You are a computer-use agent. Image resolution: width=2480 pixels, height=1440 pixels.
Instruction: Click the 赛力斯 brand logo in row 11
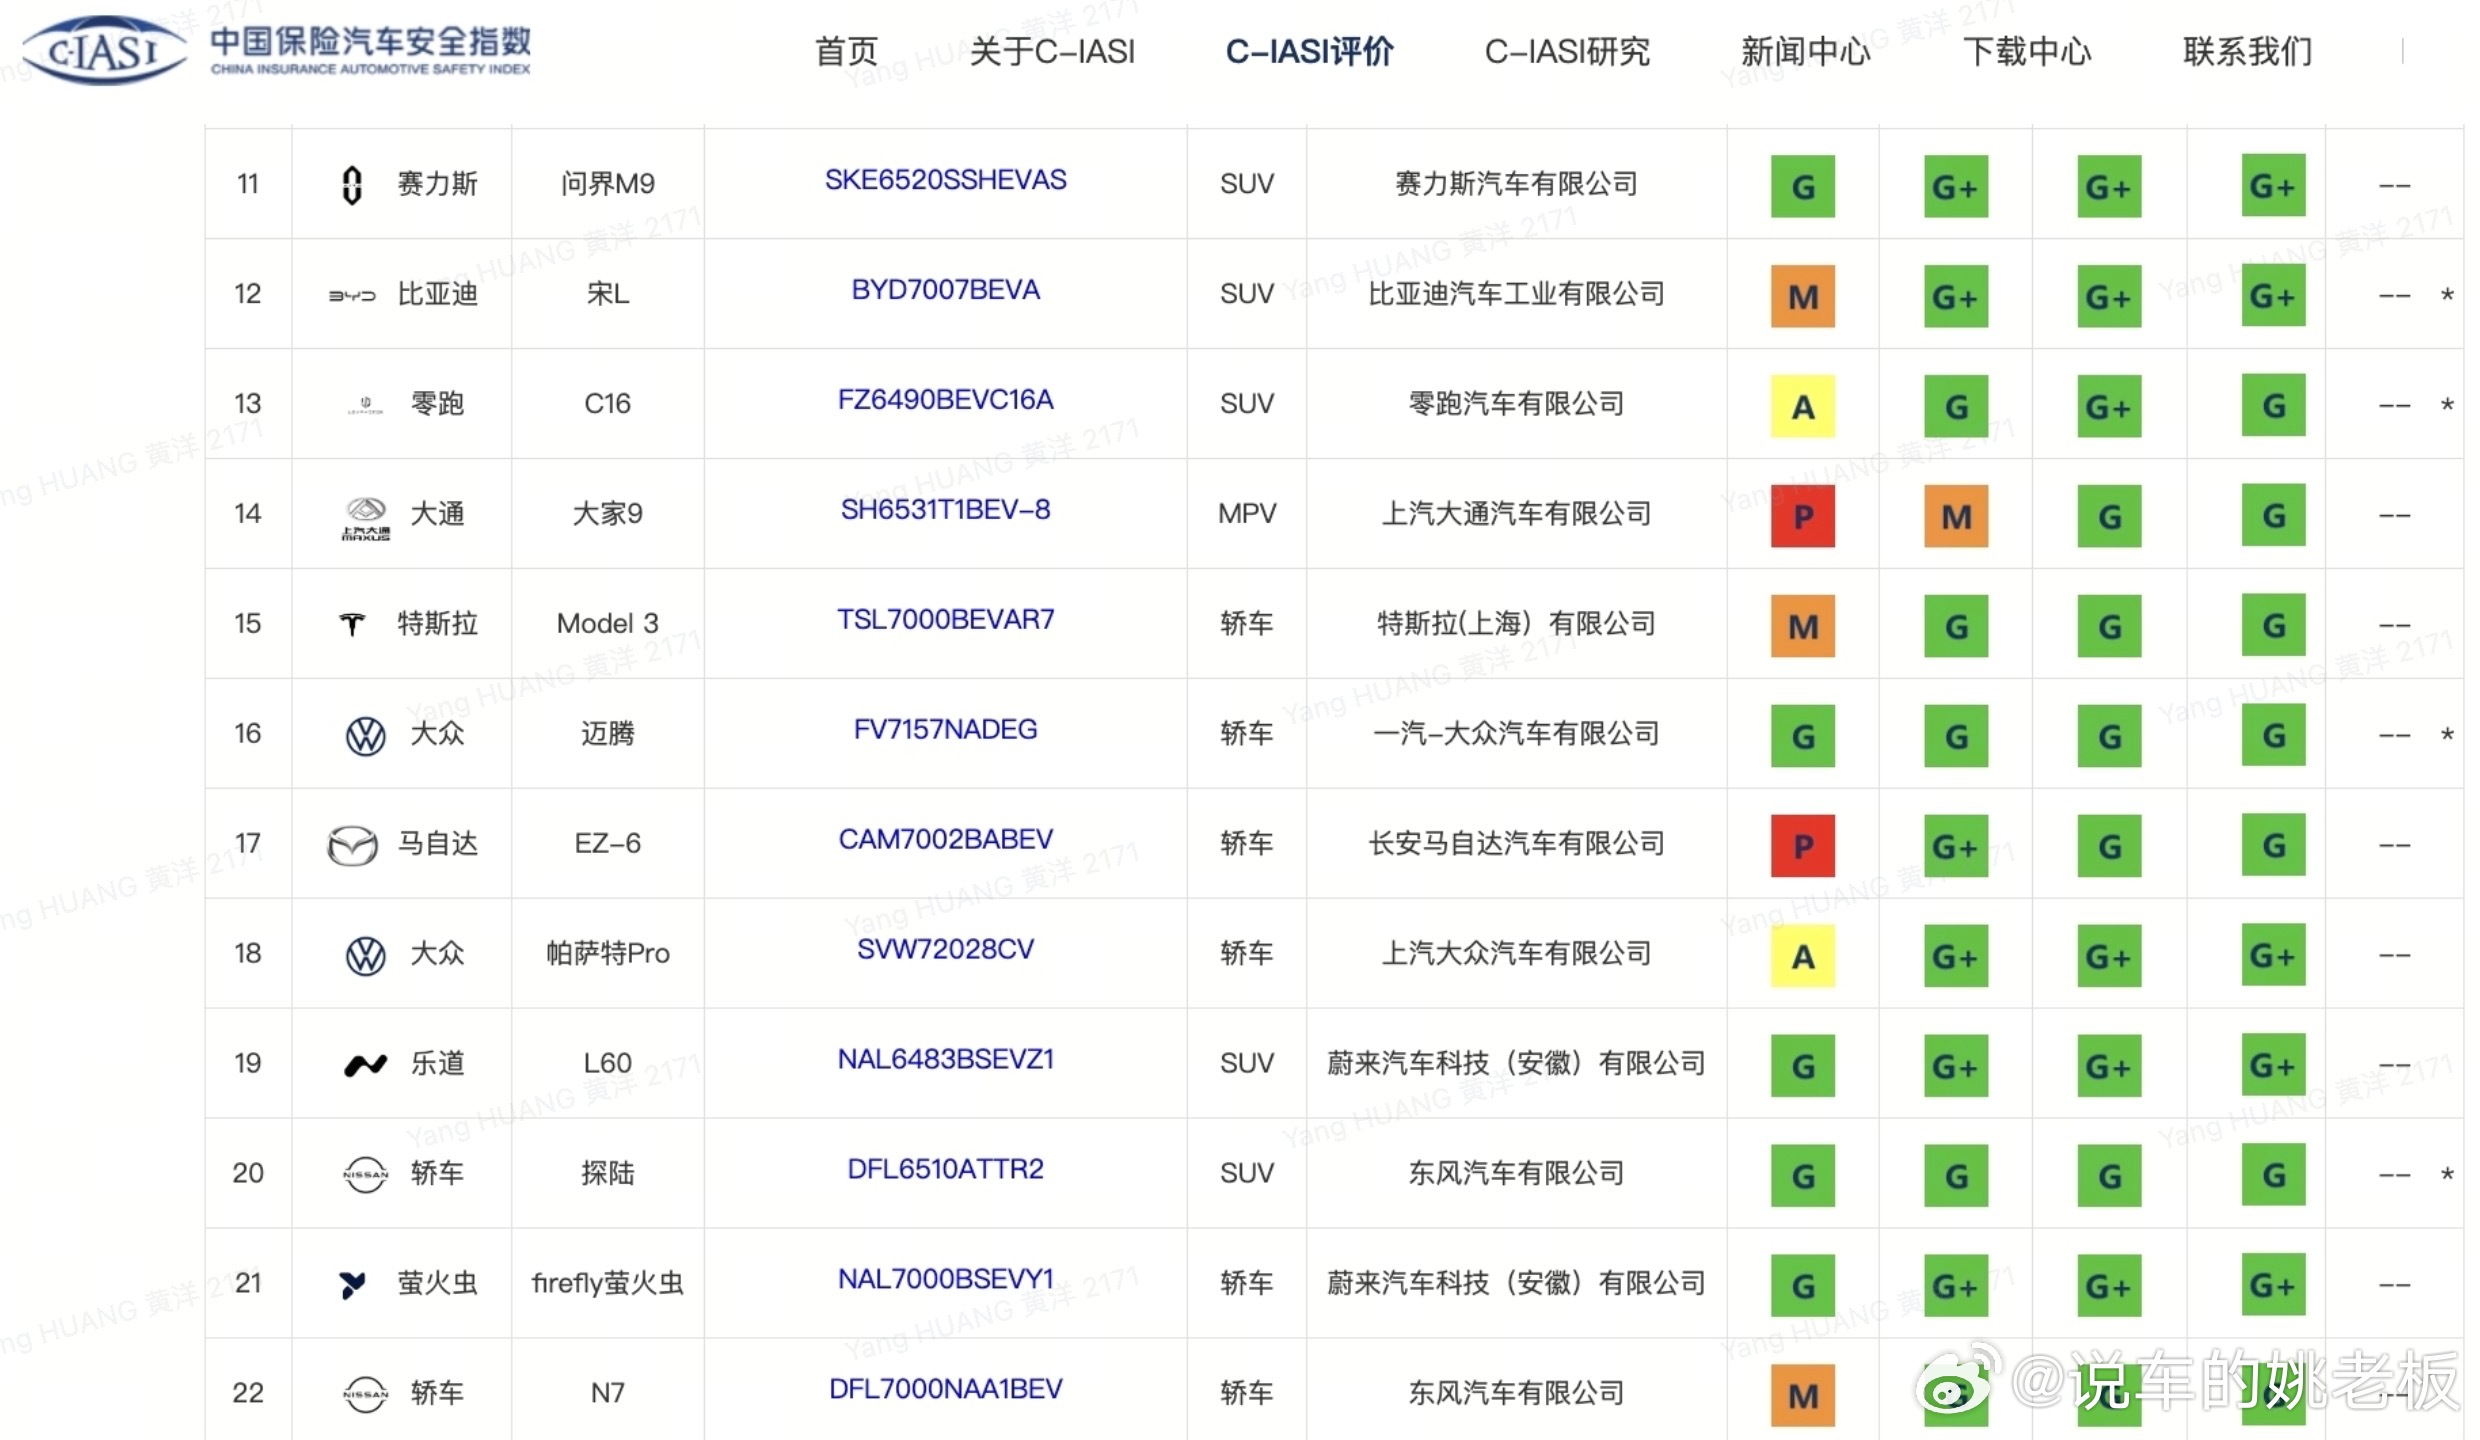[351, 185]
